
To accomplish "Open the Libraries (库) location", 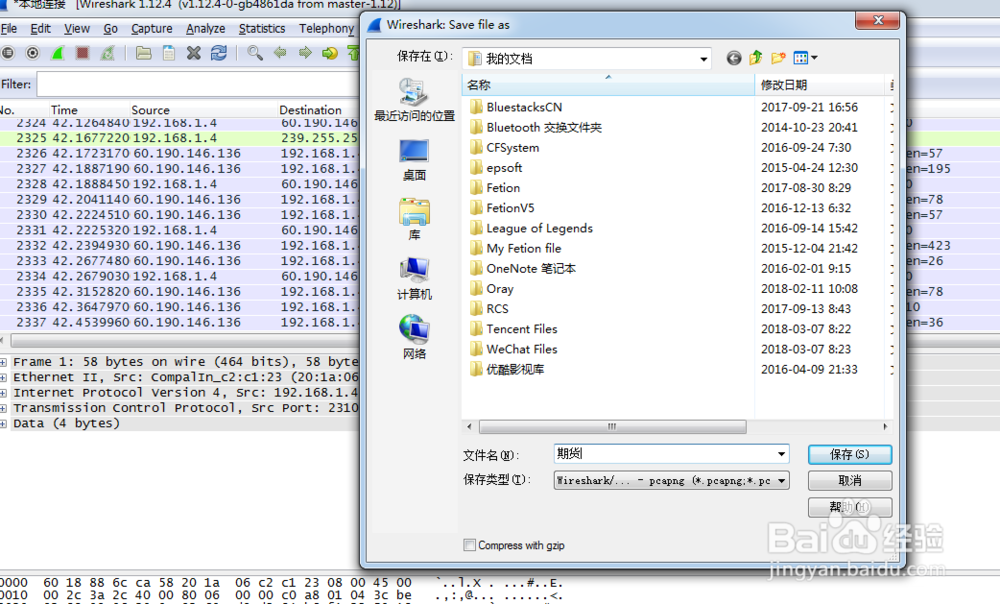I will 415,219.
